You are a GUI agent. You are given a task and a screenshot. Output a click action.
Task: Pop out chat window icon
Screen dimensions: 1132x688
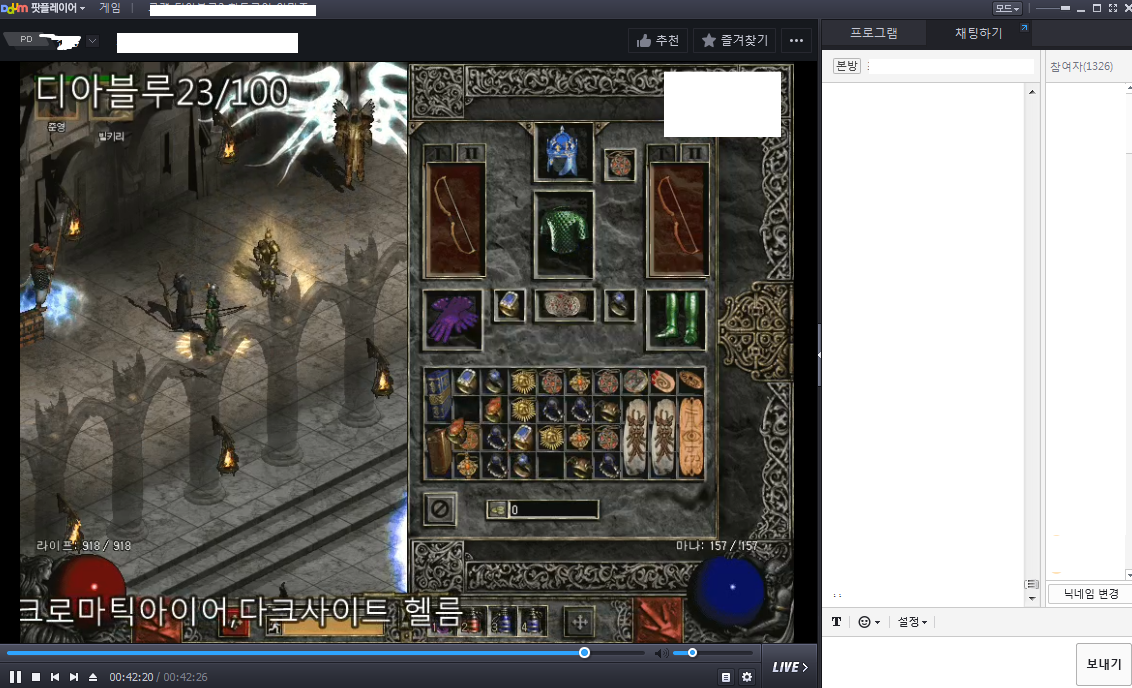(x=1024, y=27)
